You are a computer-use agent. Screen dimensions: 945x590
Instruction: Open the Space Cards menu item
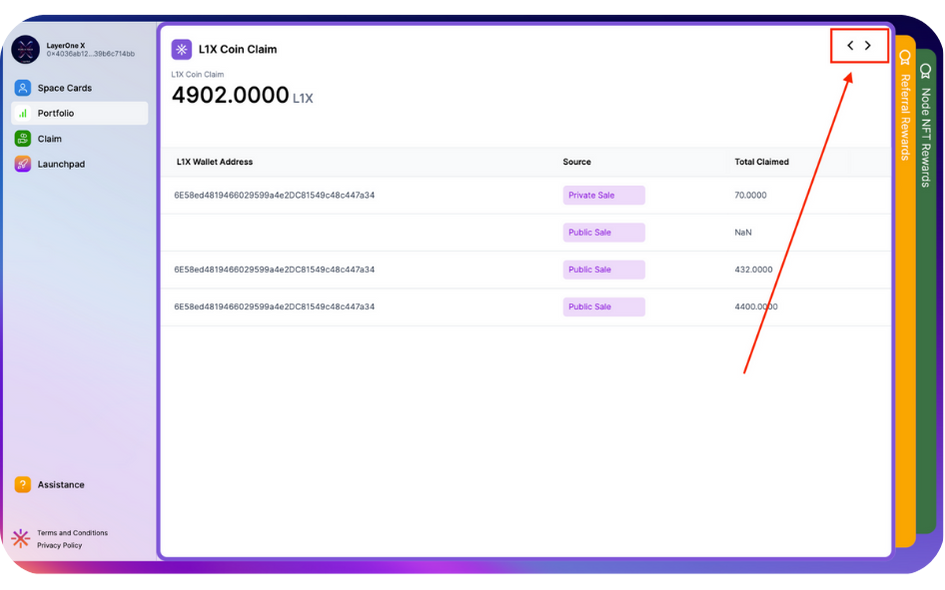pyautogui.click(x=80, y=88)
